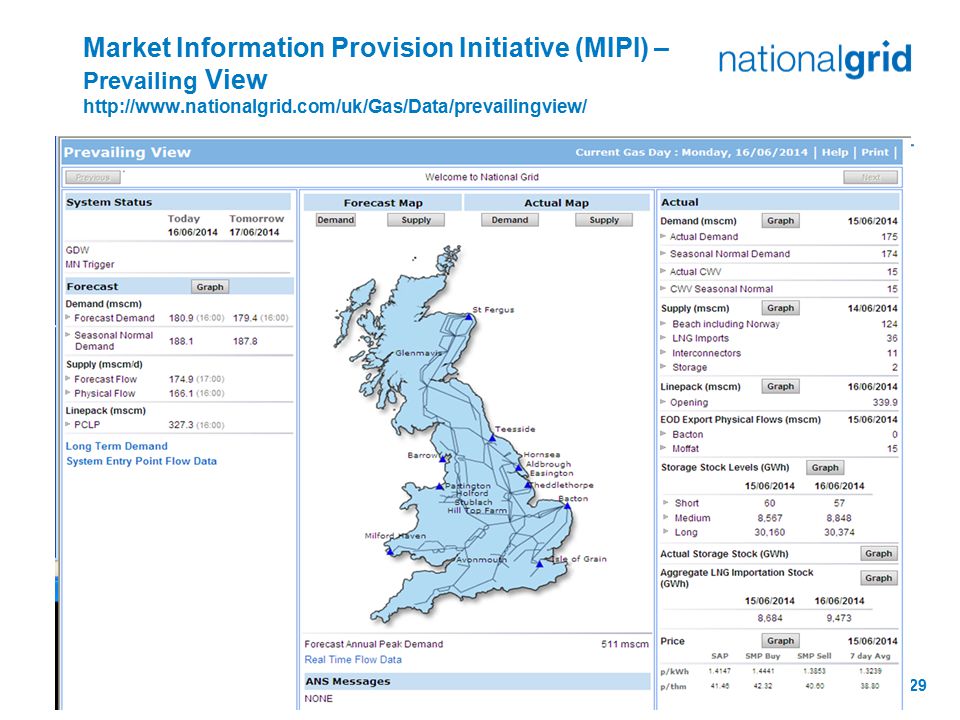This screenshot has width=960, height=720.
Task: Expand the Short storage stock row arrow
Action: pyautogui.click(x=666, y=502)
